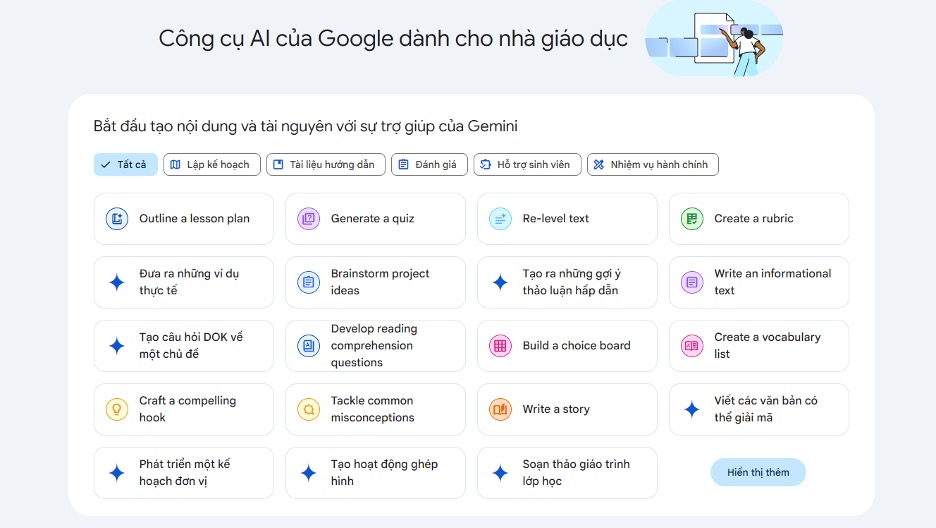Switch to 'Hỗ trợ sinh viên' category
Image resolution: width=936 pixels, height=528 pixels.
(x=527, y=165)
